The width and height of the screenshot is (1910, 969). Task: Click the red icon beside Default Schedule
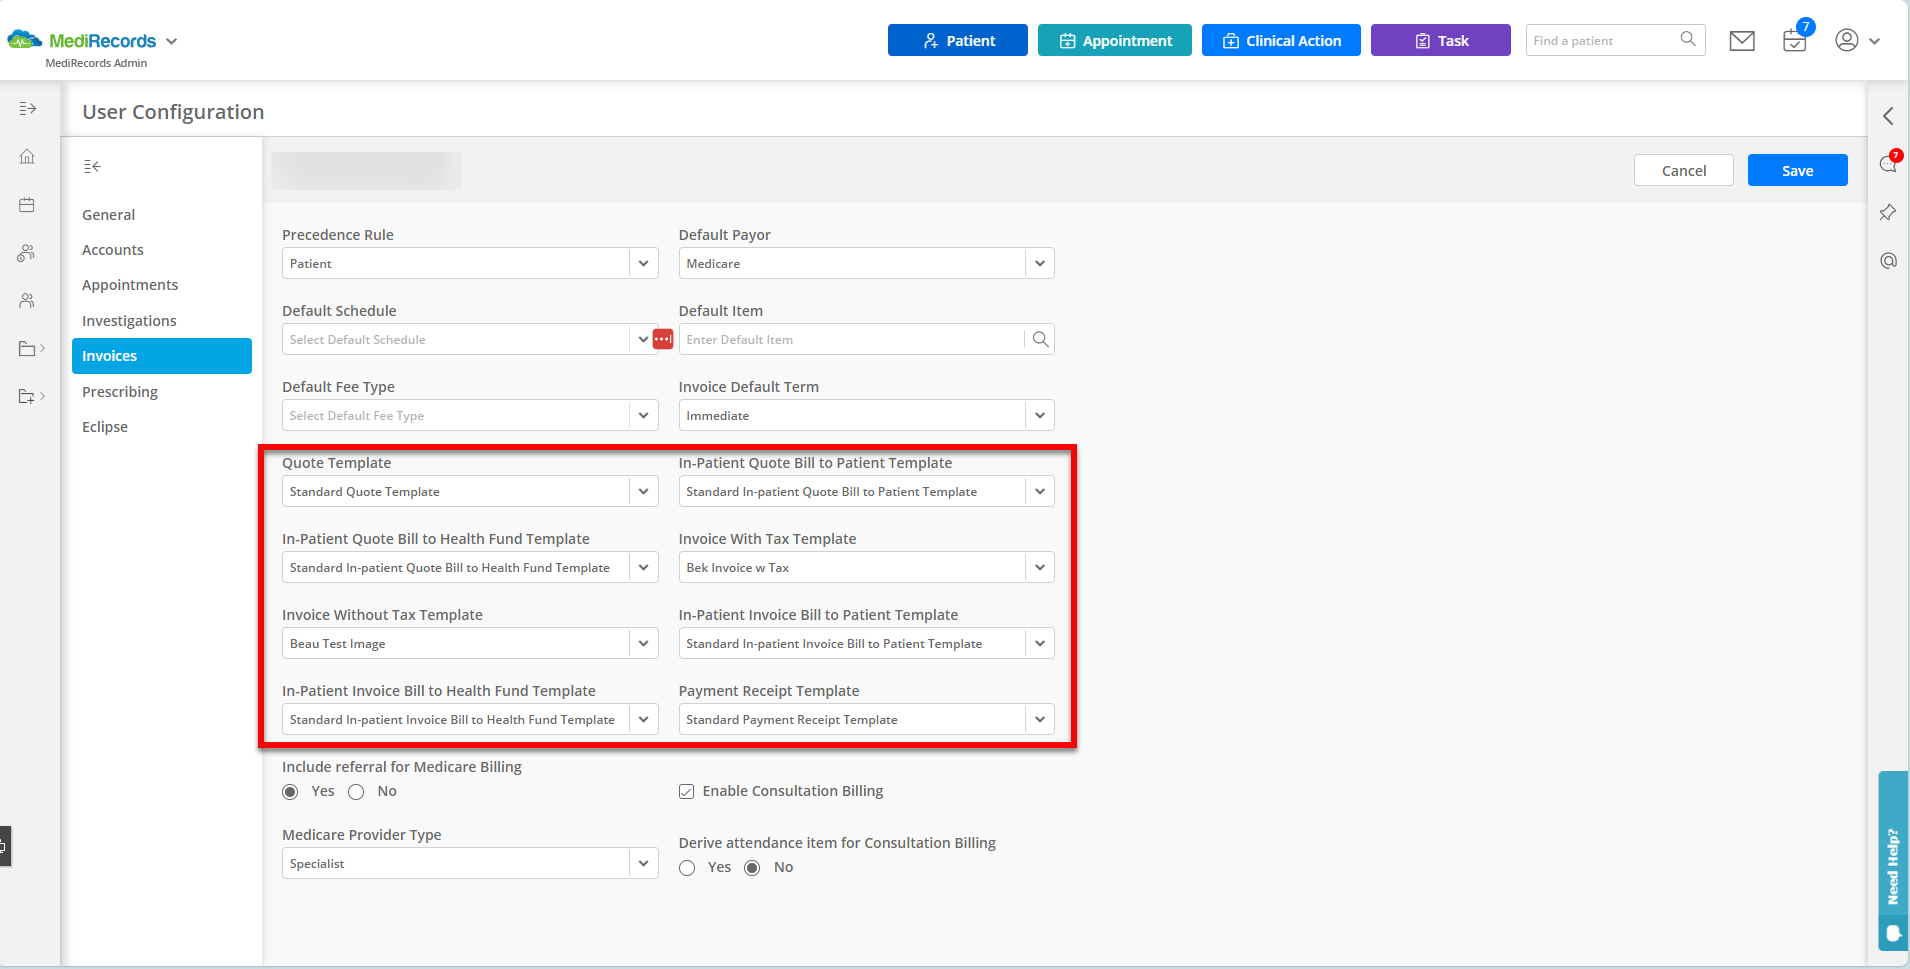pos(662,339)
